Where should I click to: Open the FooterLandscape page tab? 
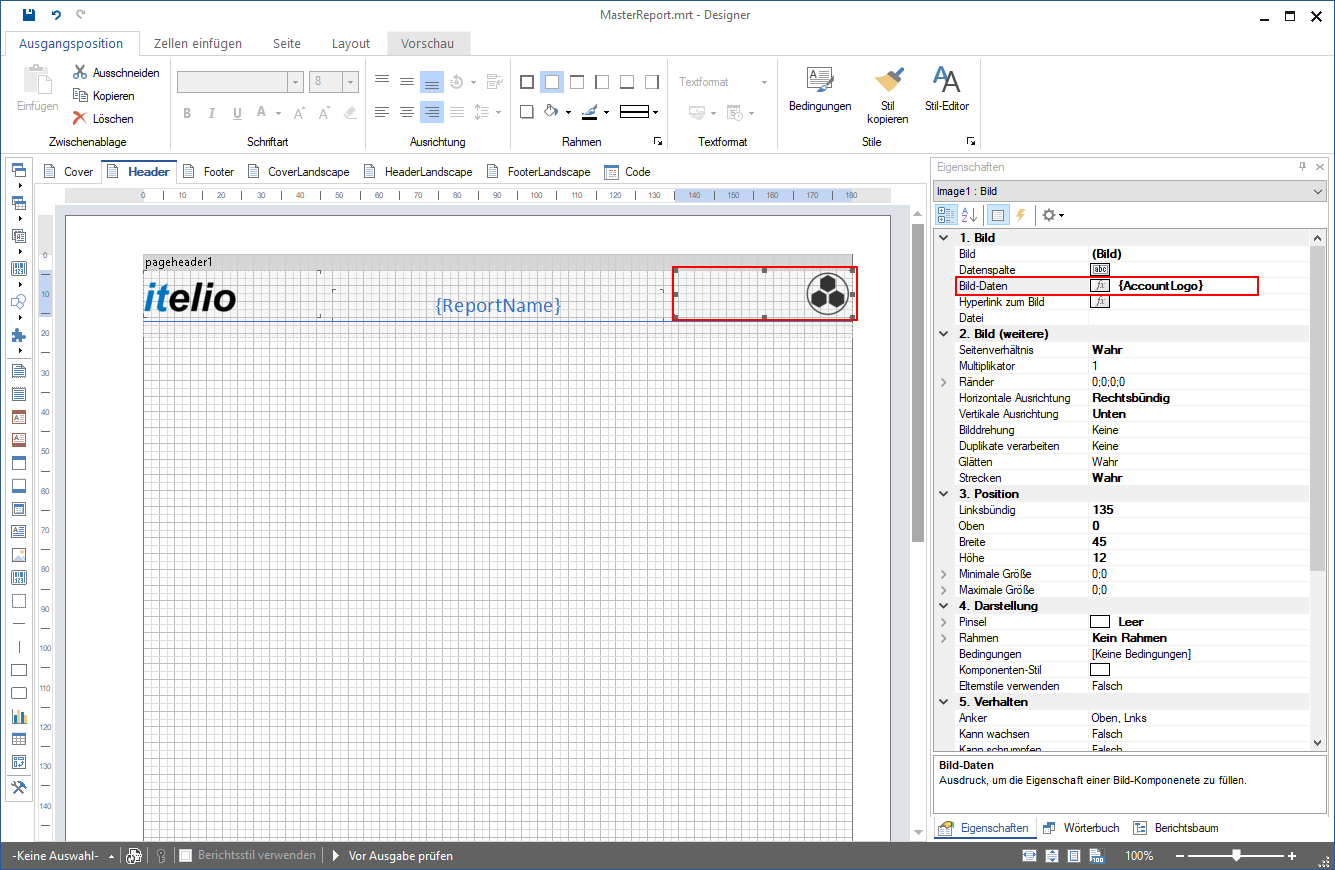click(x=539, y=172)
